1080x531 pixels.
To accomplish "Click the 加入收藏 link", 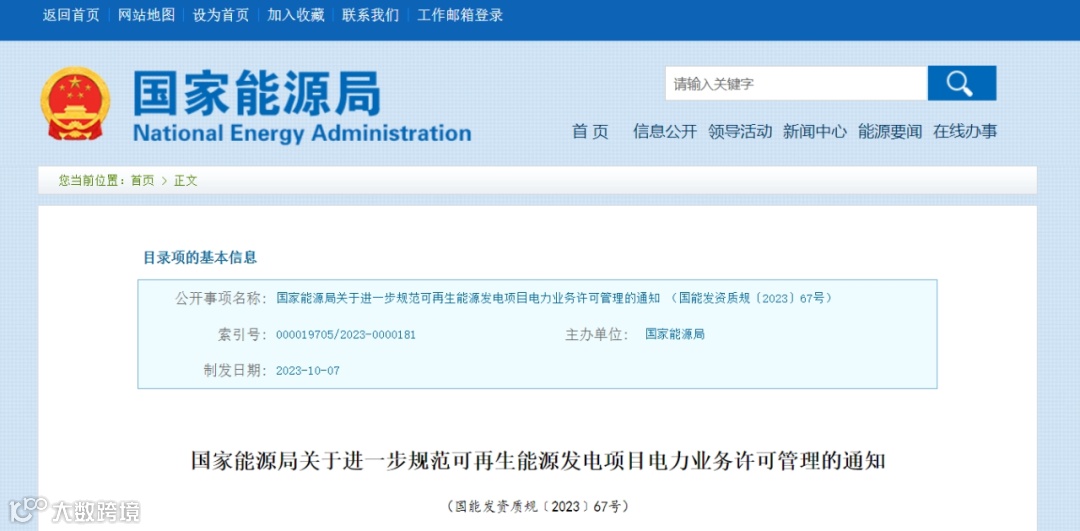I will point(295,15).
